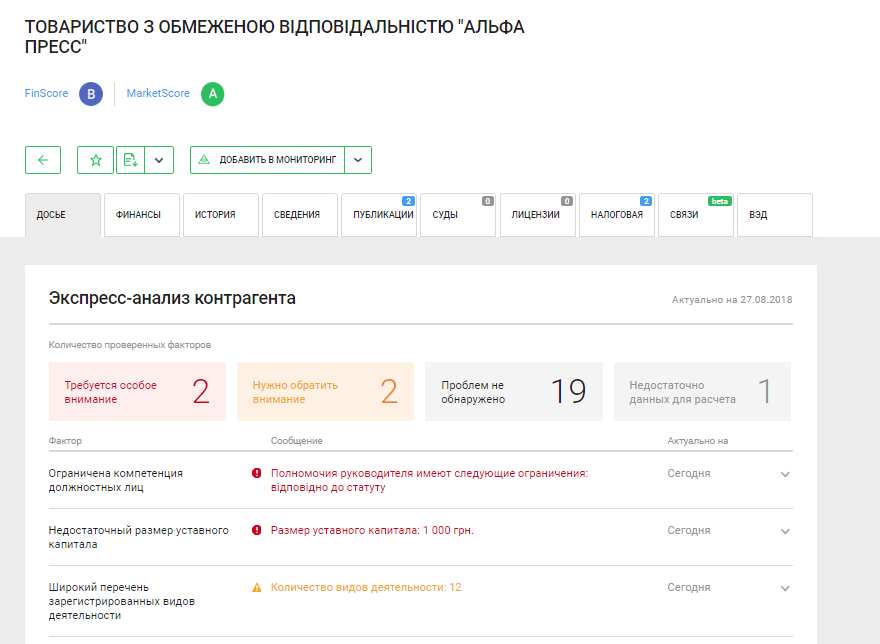
Task: Open the Лицензии tab
Action: click(538, 215)
